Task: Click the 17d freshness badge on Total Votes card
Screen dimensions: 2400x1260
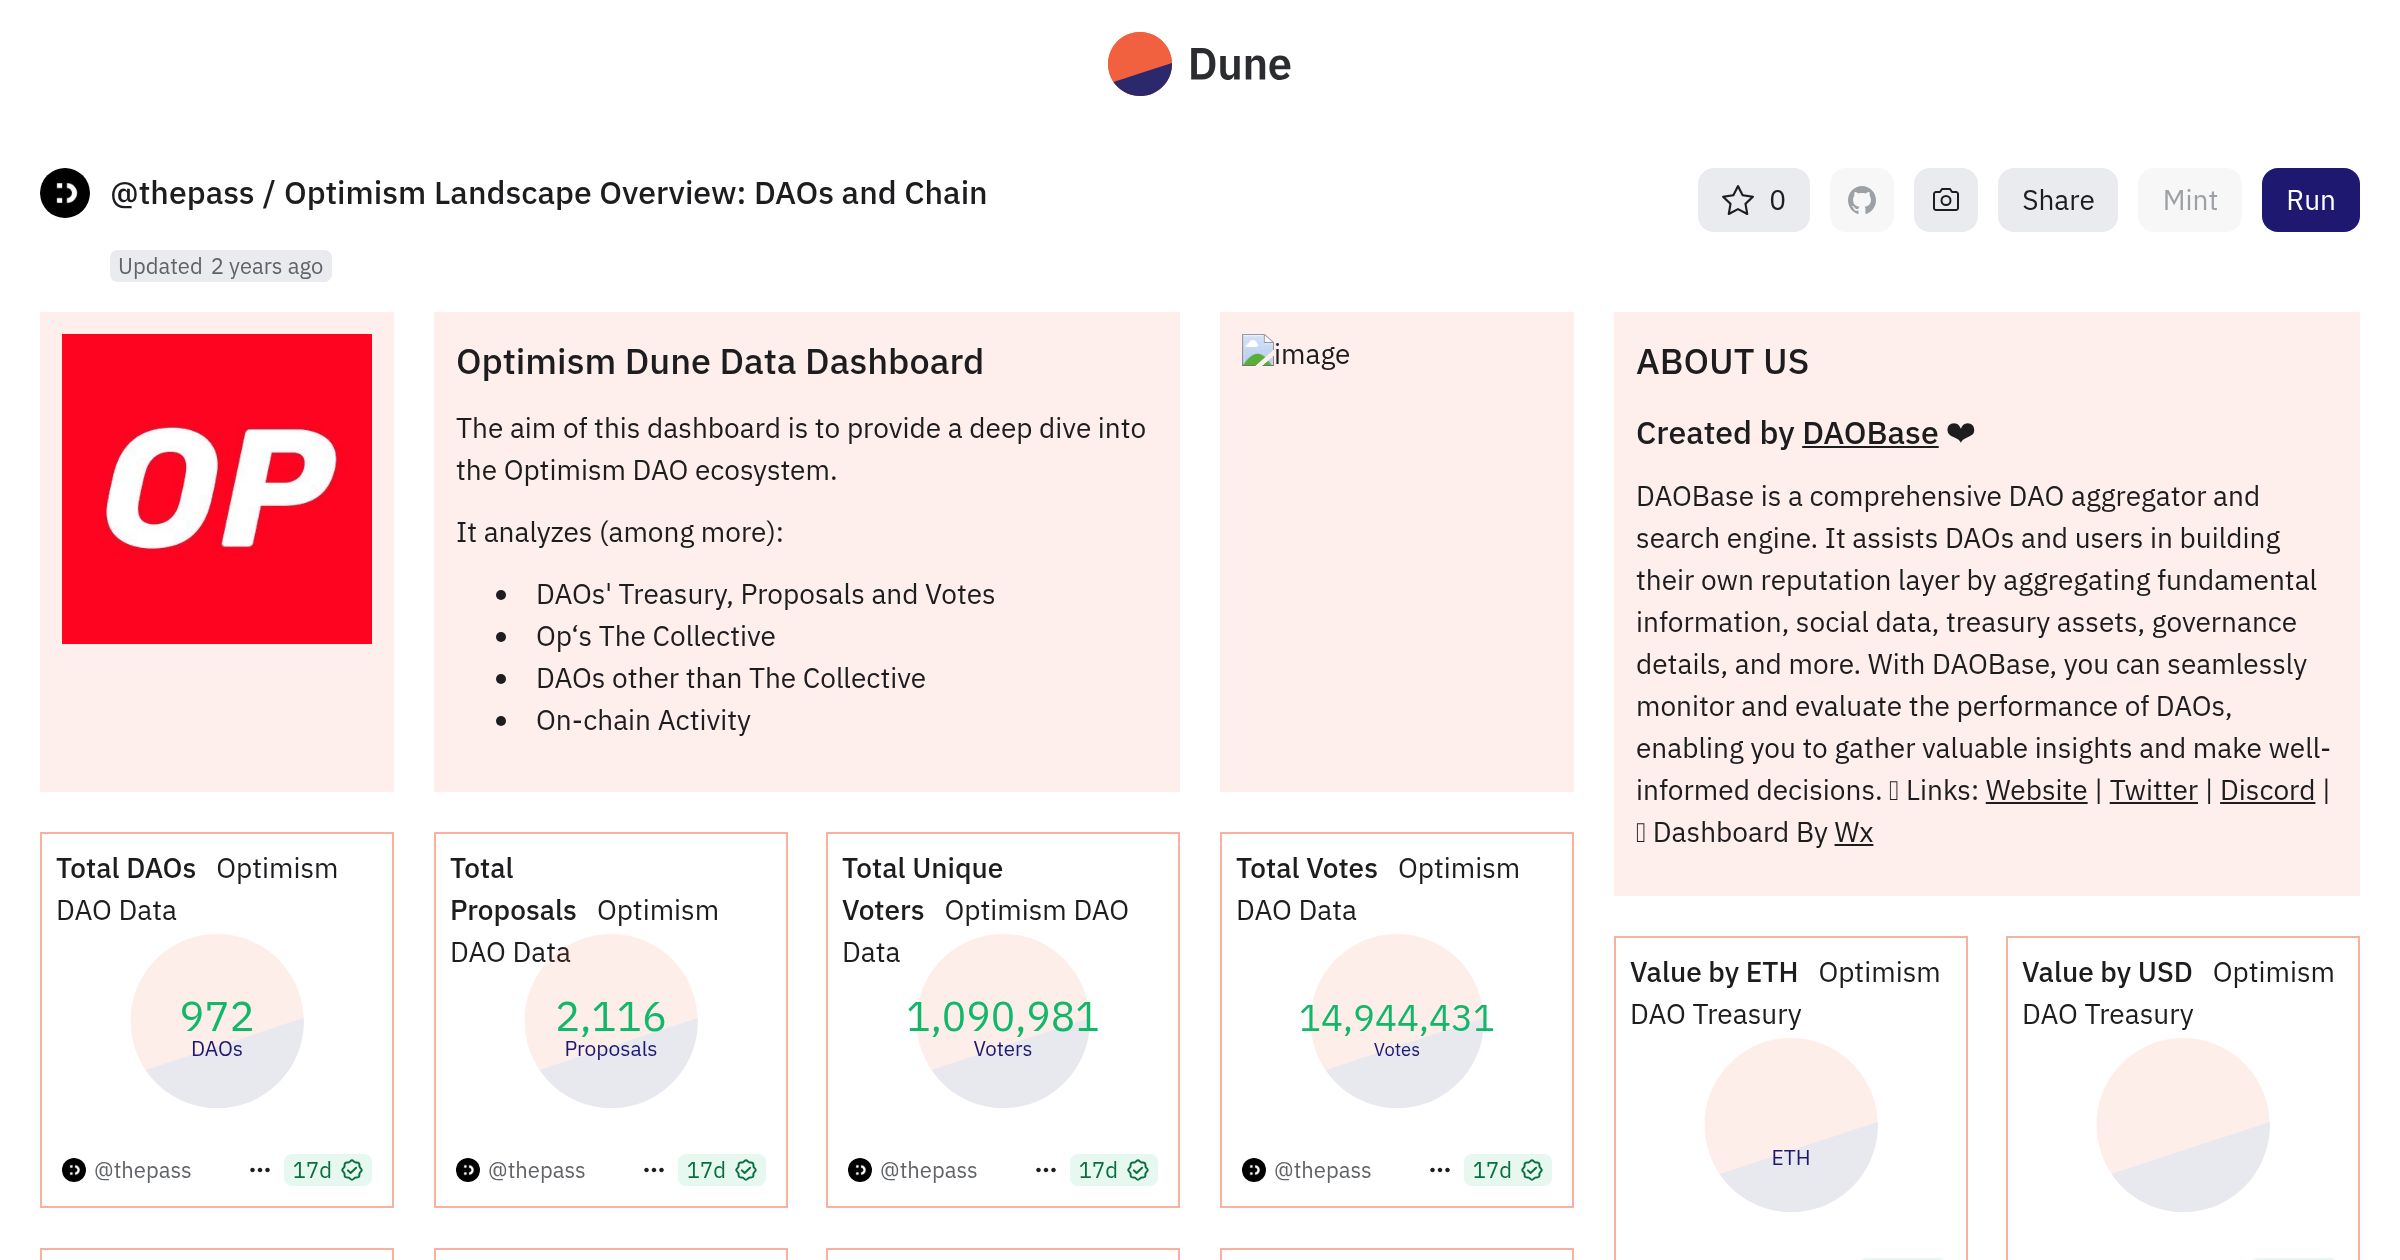Action: coord(1507,1170)
